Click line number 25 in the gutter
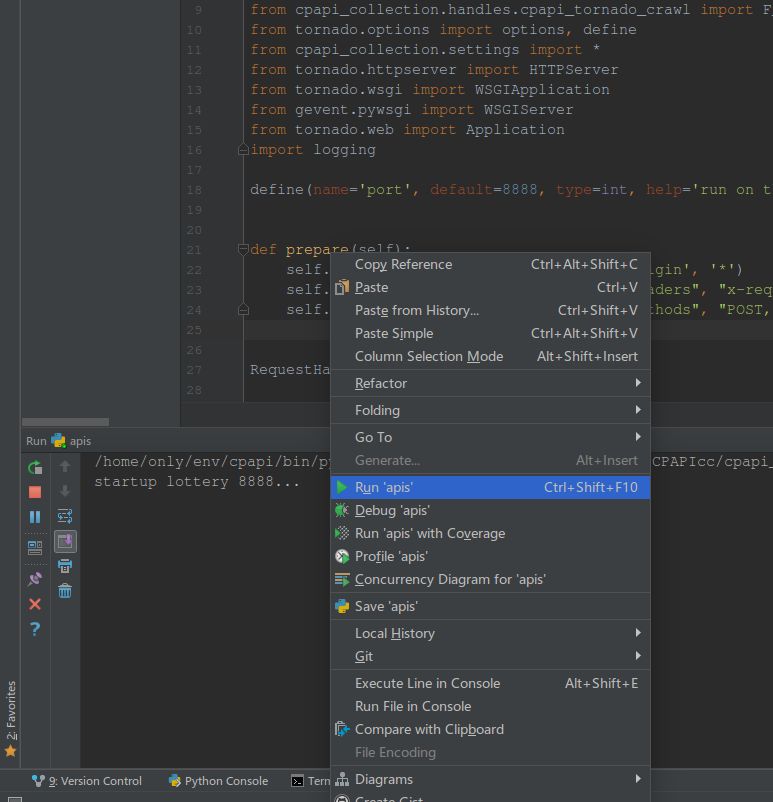The image size is (773, 802). coord(194,330)
